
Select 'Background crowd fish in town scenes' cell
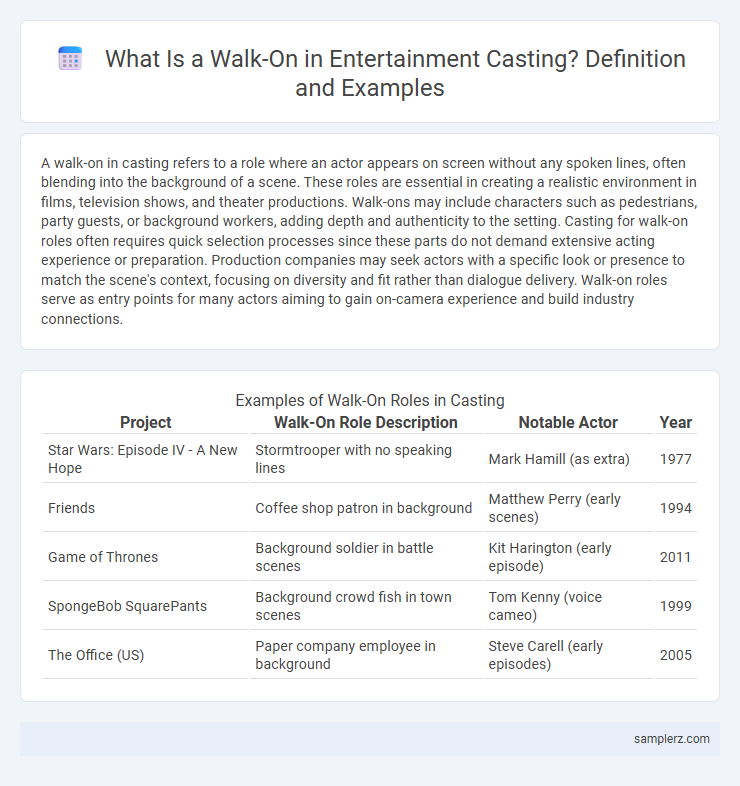point(366,606)
